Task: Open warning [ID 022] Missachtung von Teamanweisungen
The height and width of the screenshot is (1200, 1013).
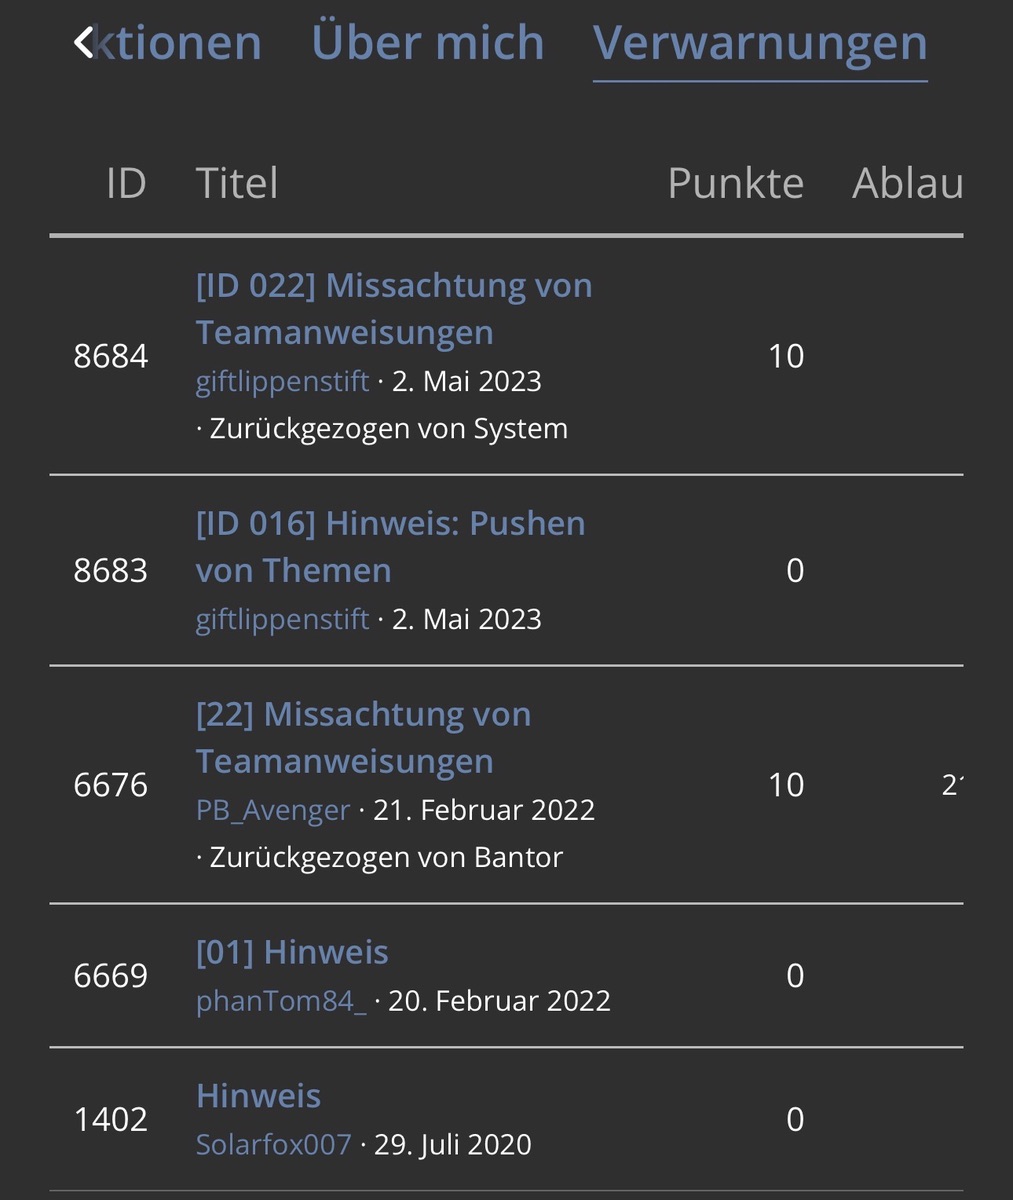Action: (394, 309)
